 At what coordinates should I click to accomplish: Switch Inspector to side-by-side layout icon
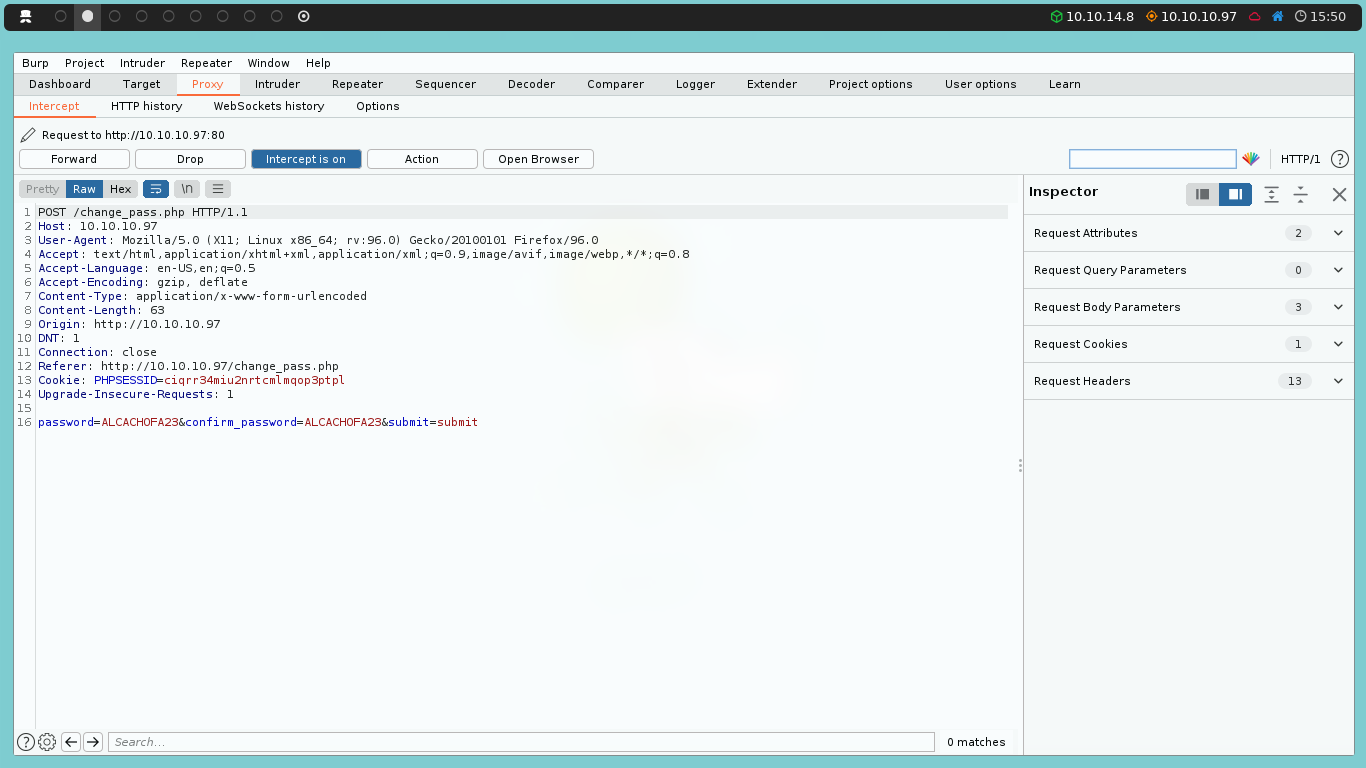click(1235, 194)
